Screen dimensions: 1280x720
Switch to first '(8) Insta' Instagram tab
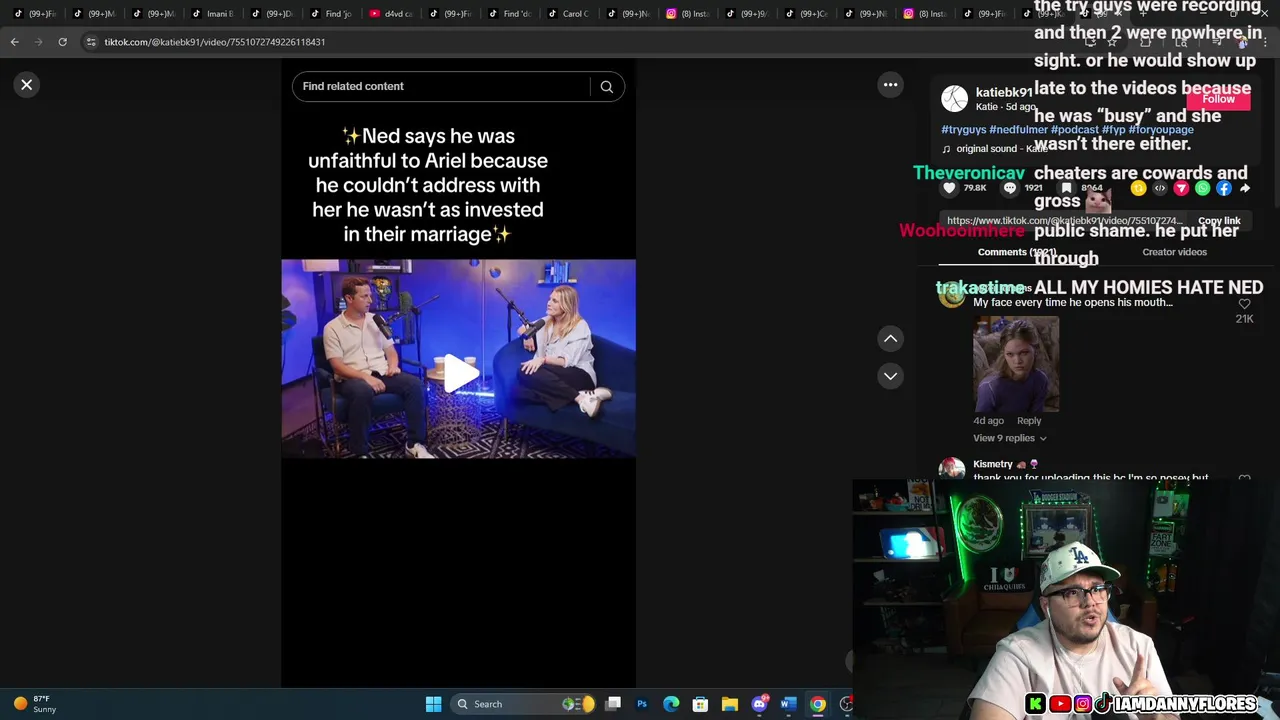pos(686,14)
